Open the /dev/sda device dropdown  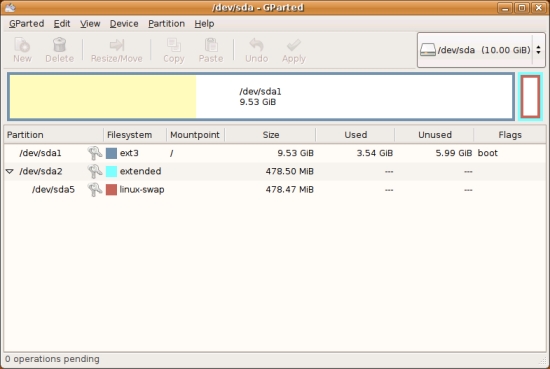coord(481,50)
